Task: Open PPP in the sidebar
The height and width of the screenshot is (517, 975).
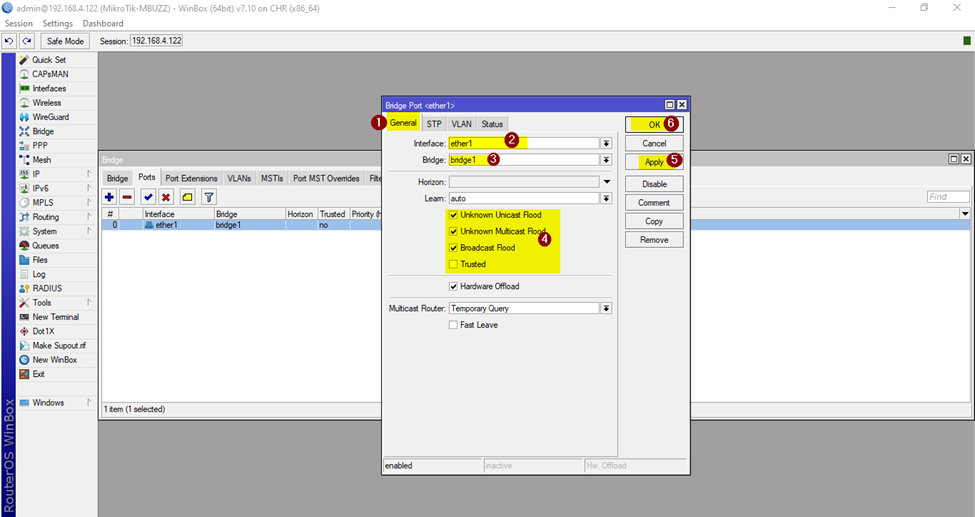Action: (40, 146)
